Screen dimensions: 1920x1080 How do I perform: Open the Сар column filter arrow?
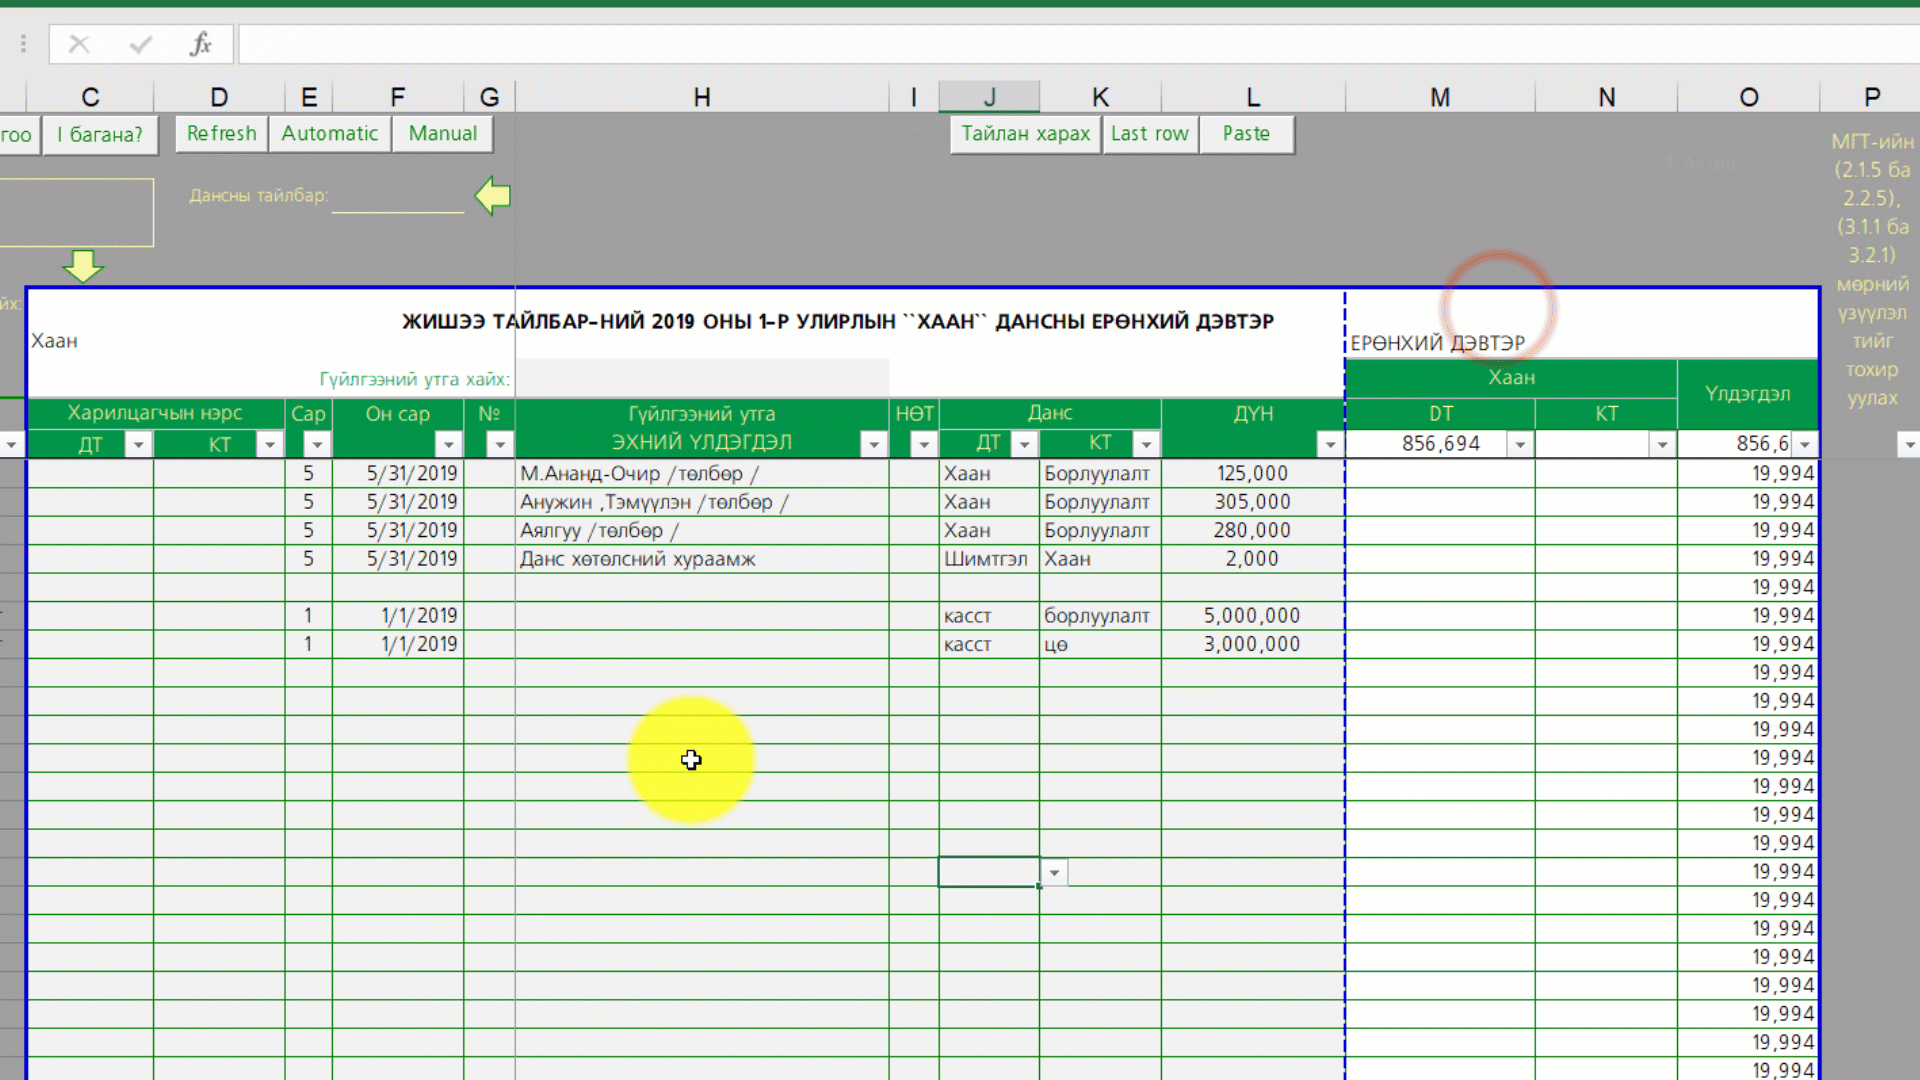tap(317, 444)
